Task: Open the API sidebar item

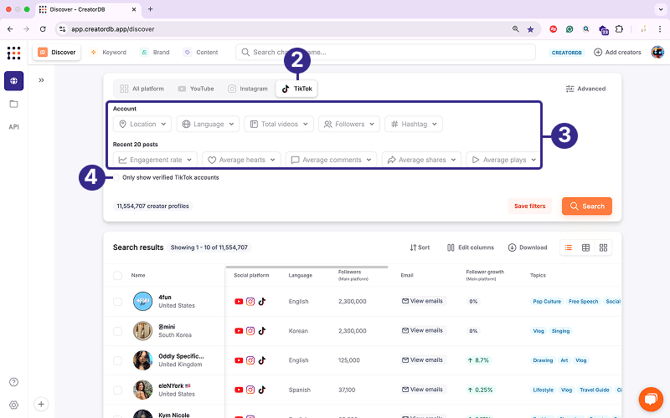Action: [14, 127]
